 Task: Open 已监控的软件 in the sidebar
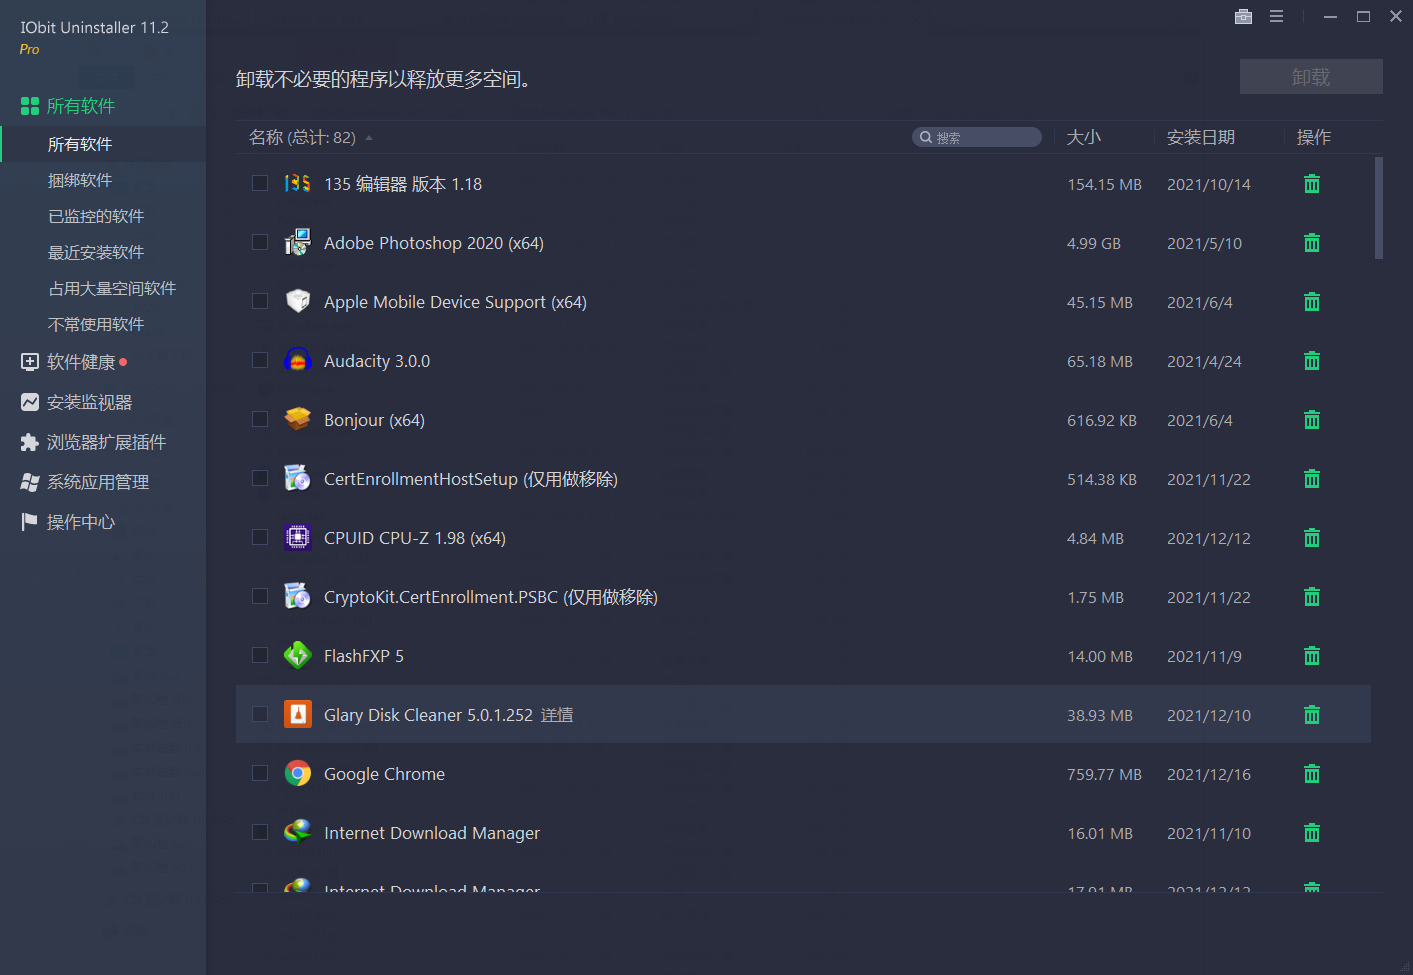pos(96,216)
